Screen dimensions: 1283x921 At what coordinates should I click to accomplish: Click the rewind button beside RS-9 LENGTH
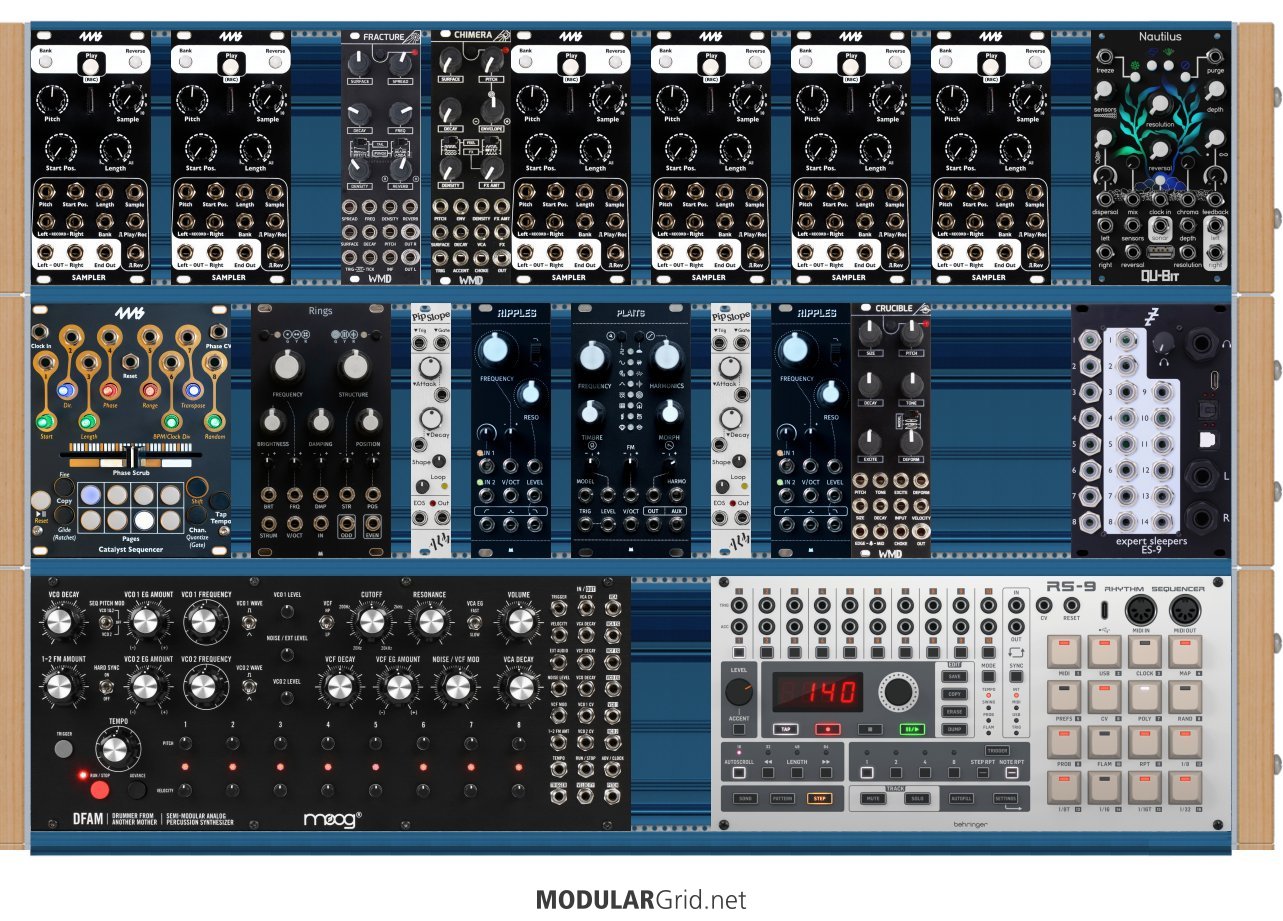tap(770, 772)
